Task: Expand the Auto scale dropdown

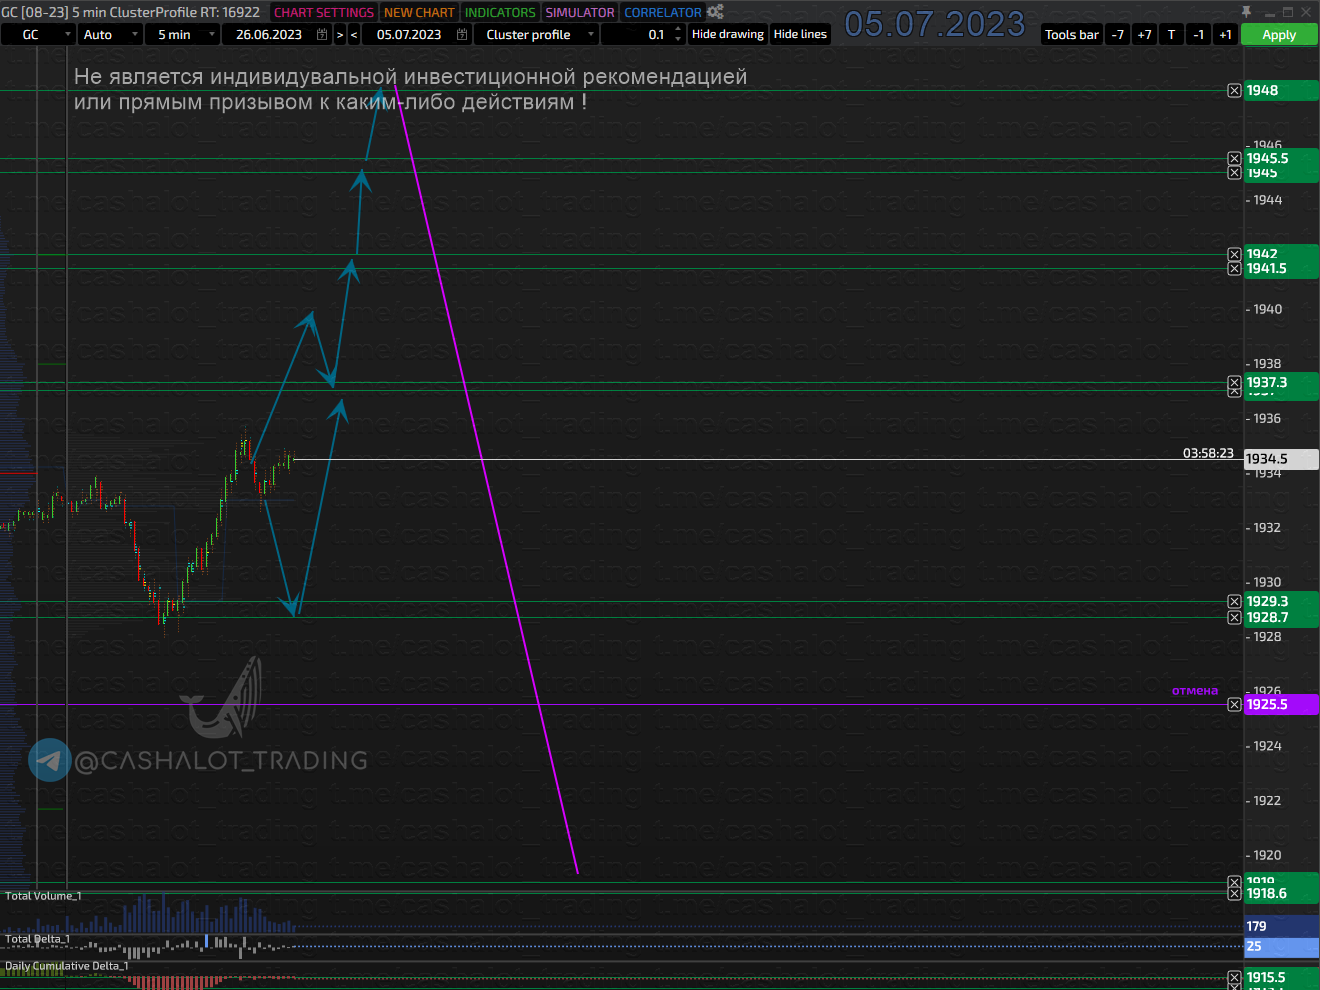Action: pos(135,34)
